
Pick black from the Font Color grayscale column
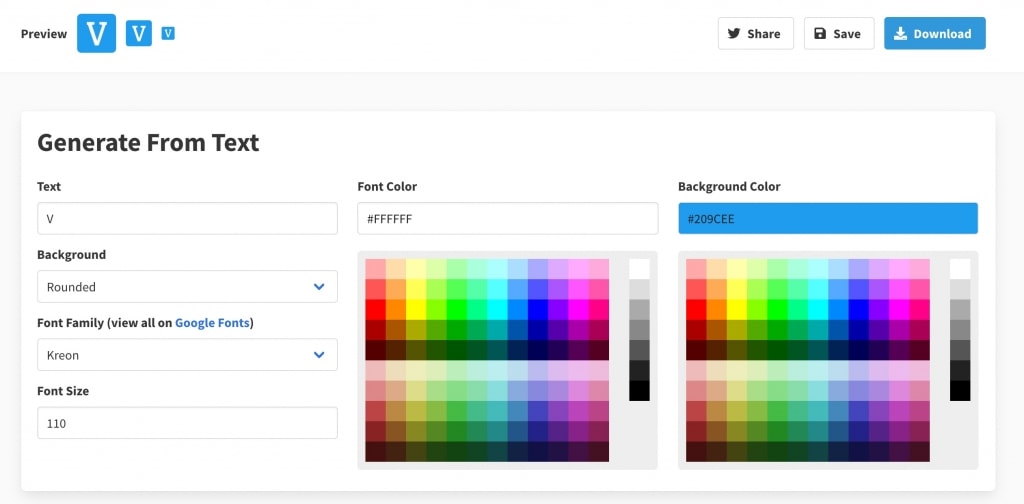point(639,390)
